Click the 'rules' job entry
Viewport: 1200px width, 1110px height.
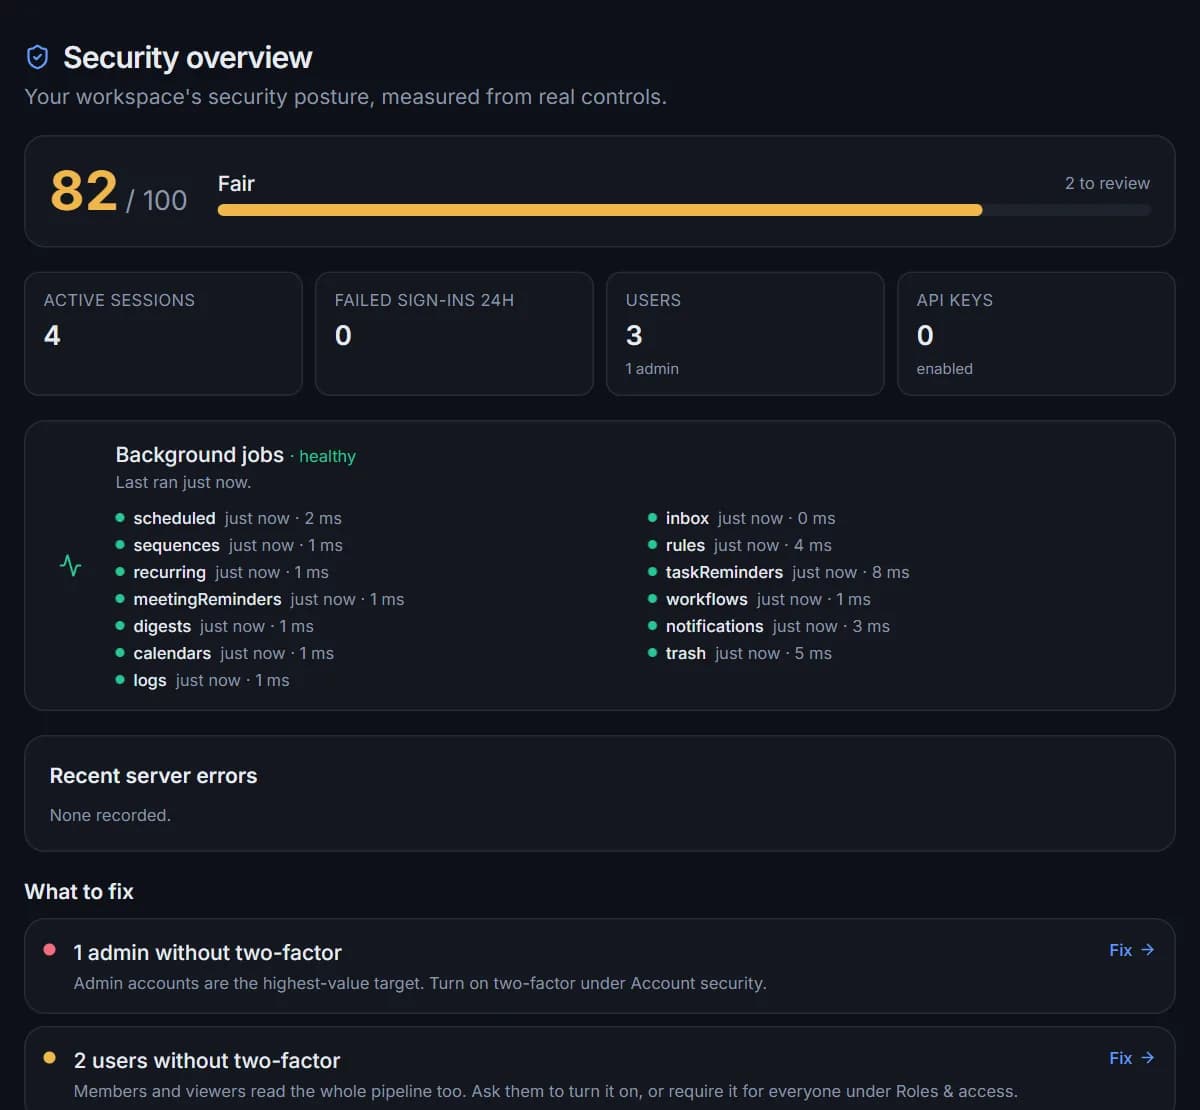click(x=740, y=545)
